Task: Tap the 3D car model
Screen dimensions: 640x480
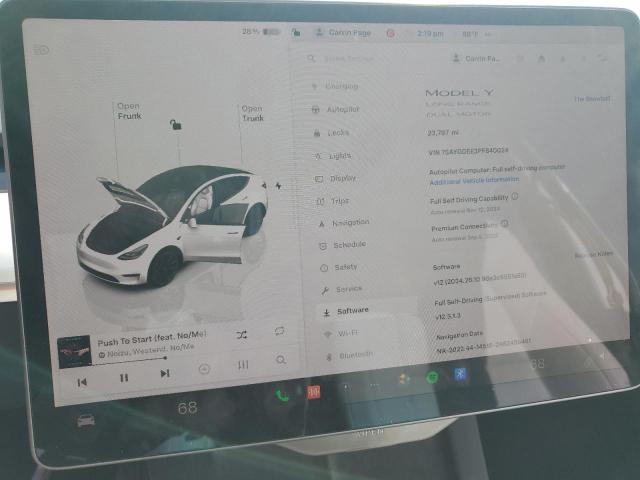Action: point(171,225)
